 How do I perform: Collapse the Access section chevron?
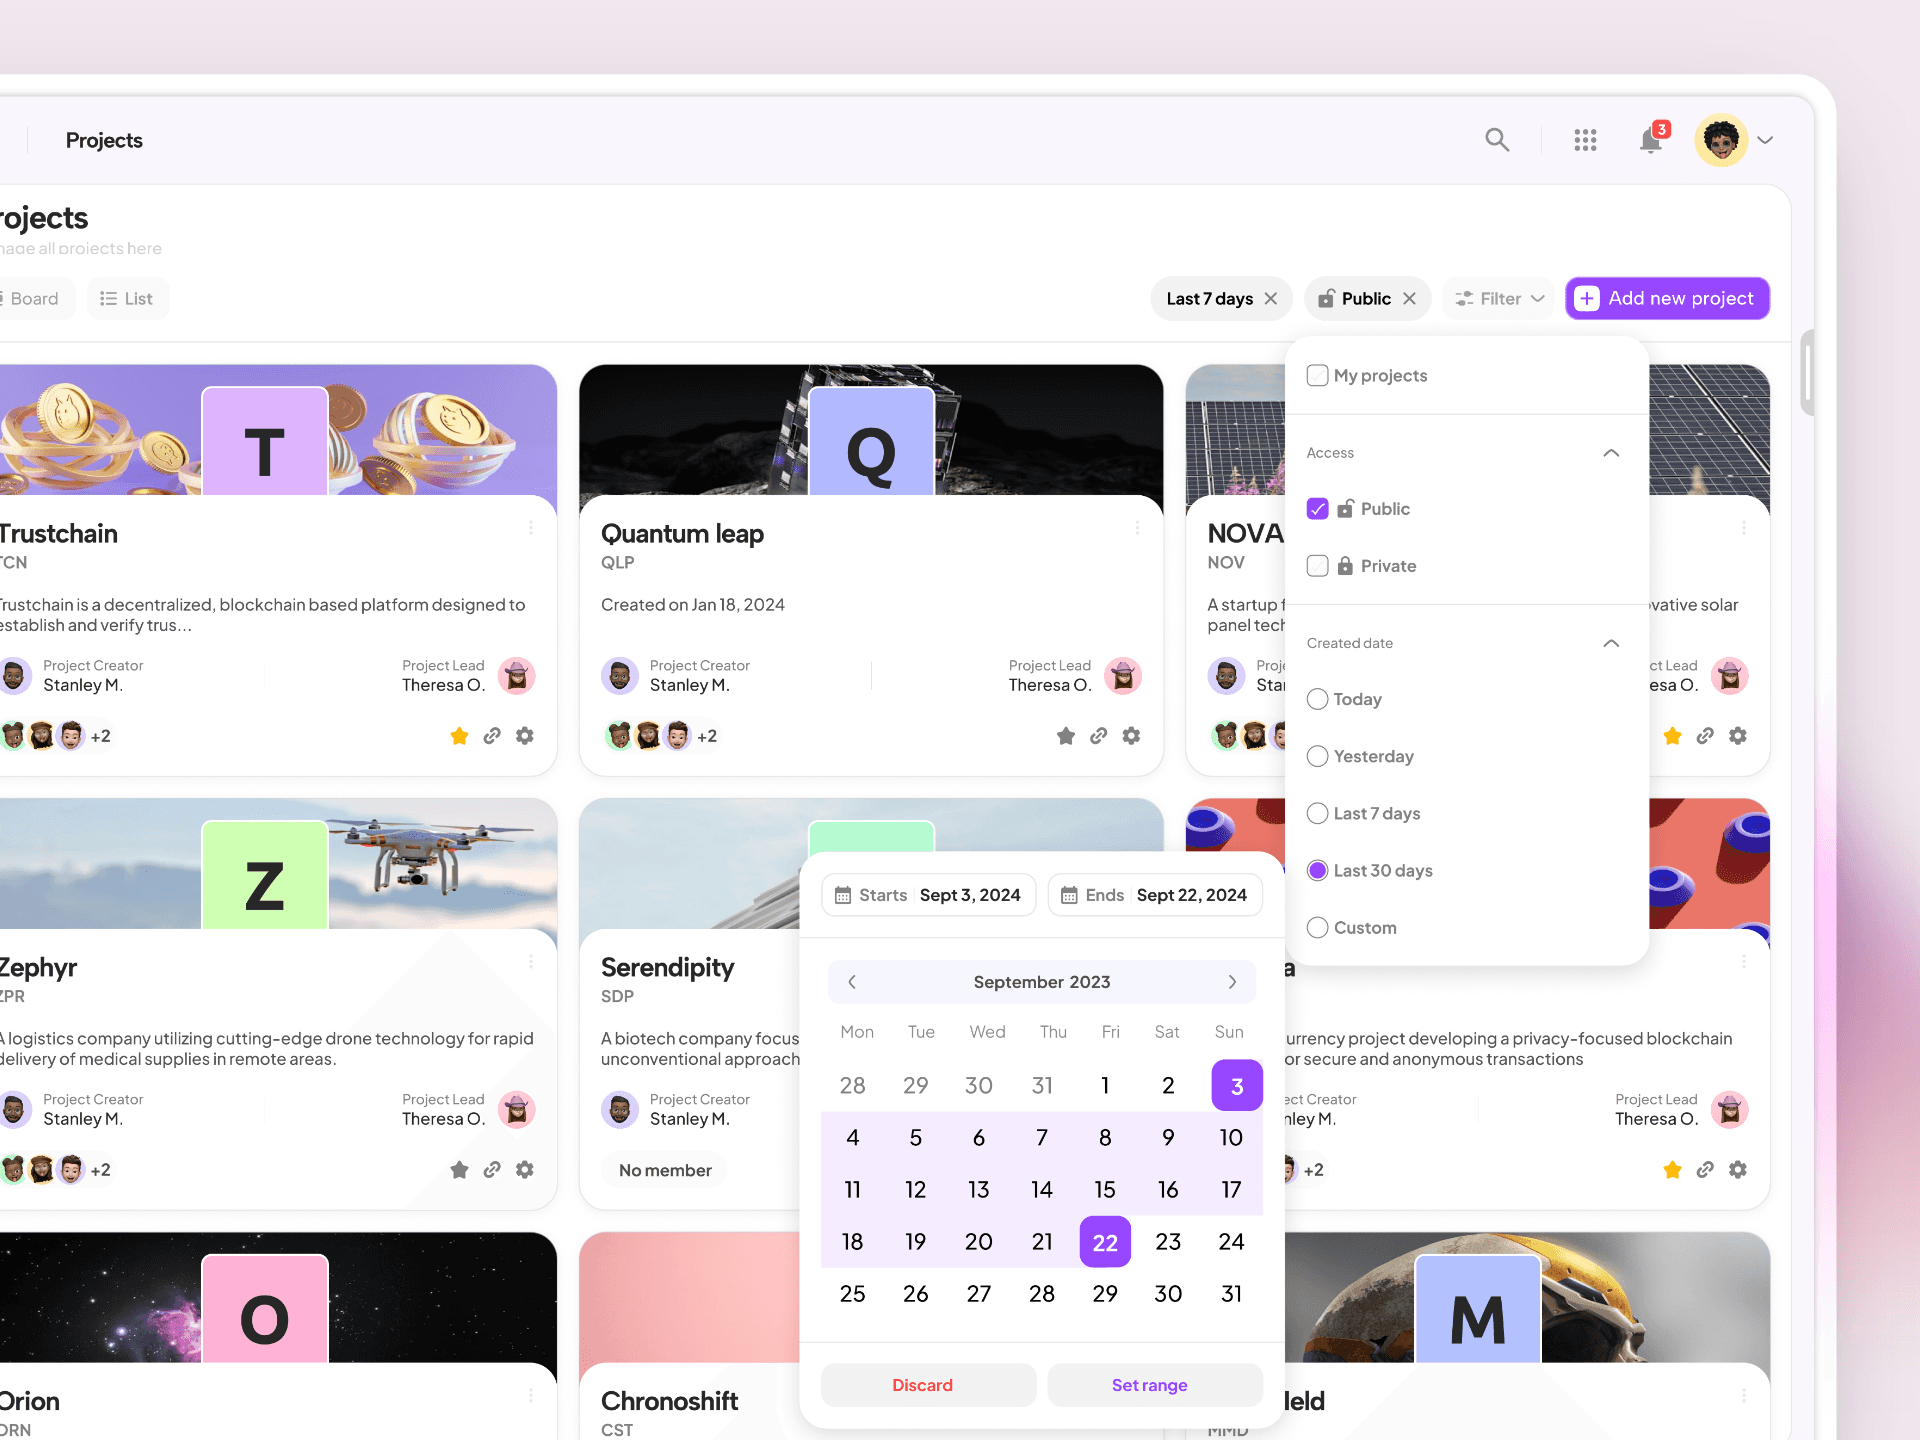1610,453
